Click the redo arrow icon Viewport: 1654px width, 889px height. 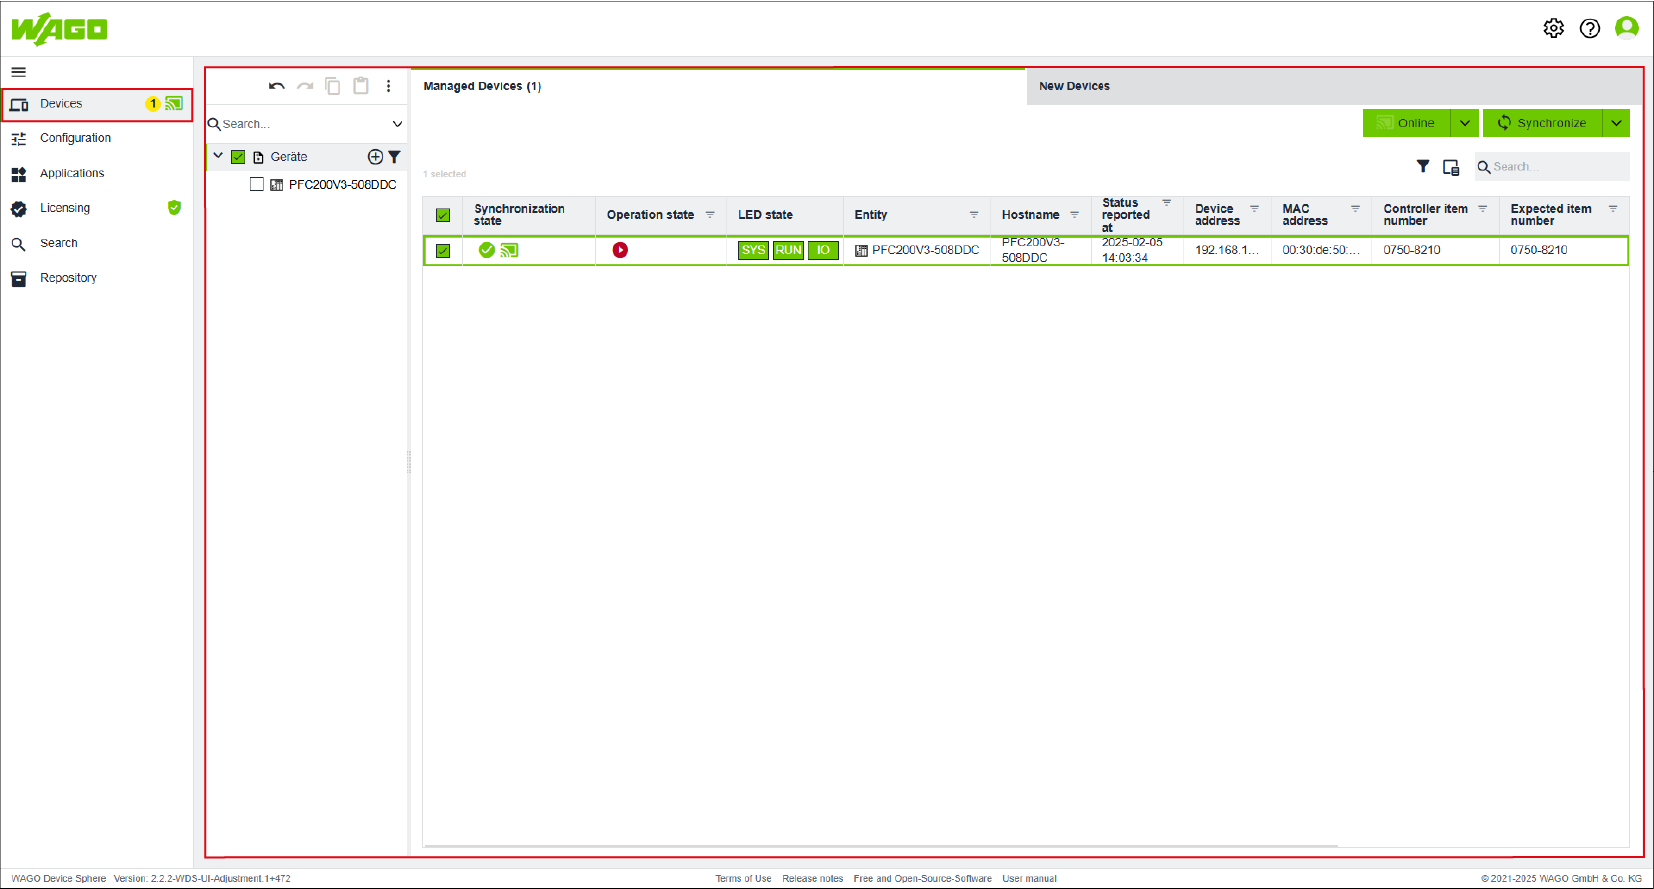(x=305, y=86)
